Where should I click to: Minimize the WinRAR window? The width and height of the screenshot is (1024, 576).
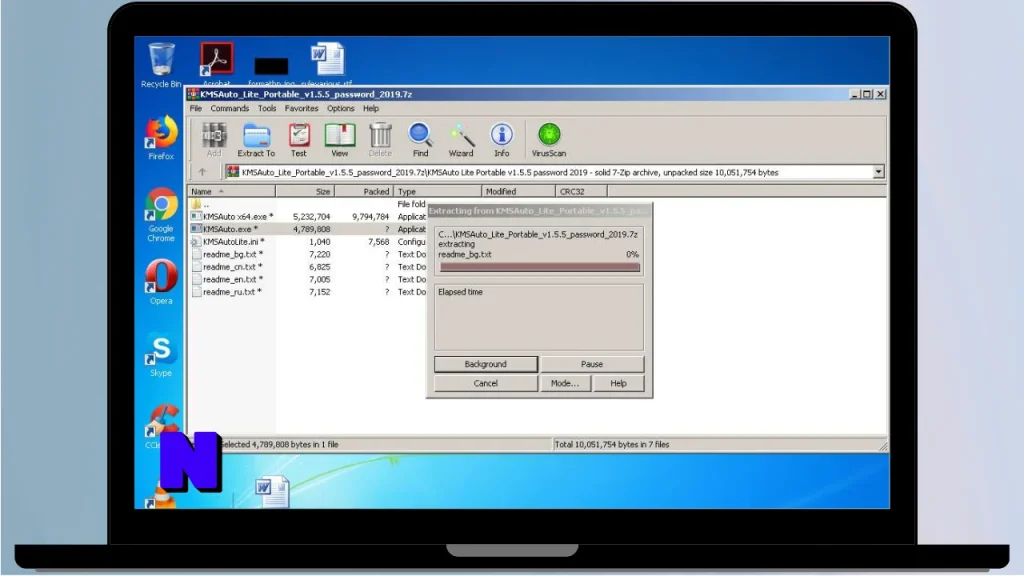pos(855,94)
